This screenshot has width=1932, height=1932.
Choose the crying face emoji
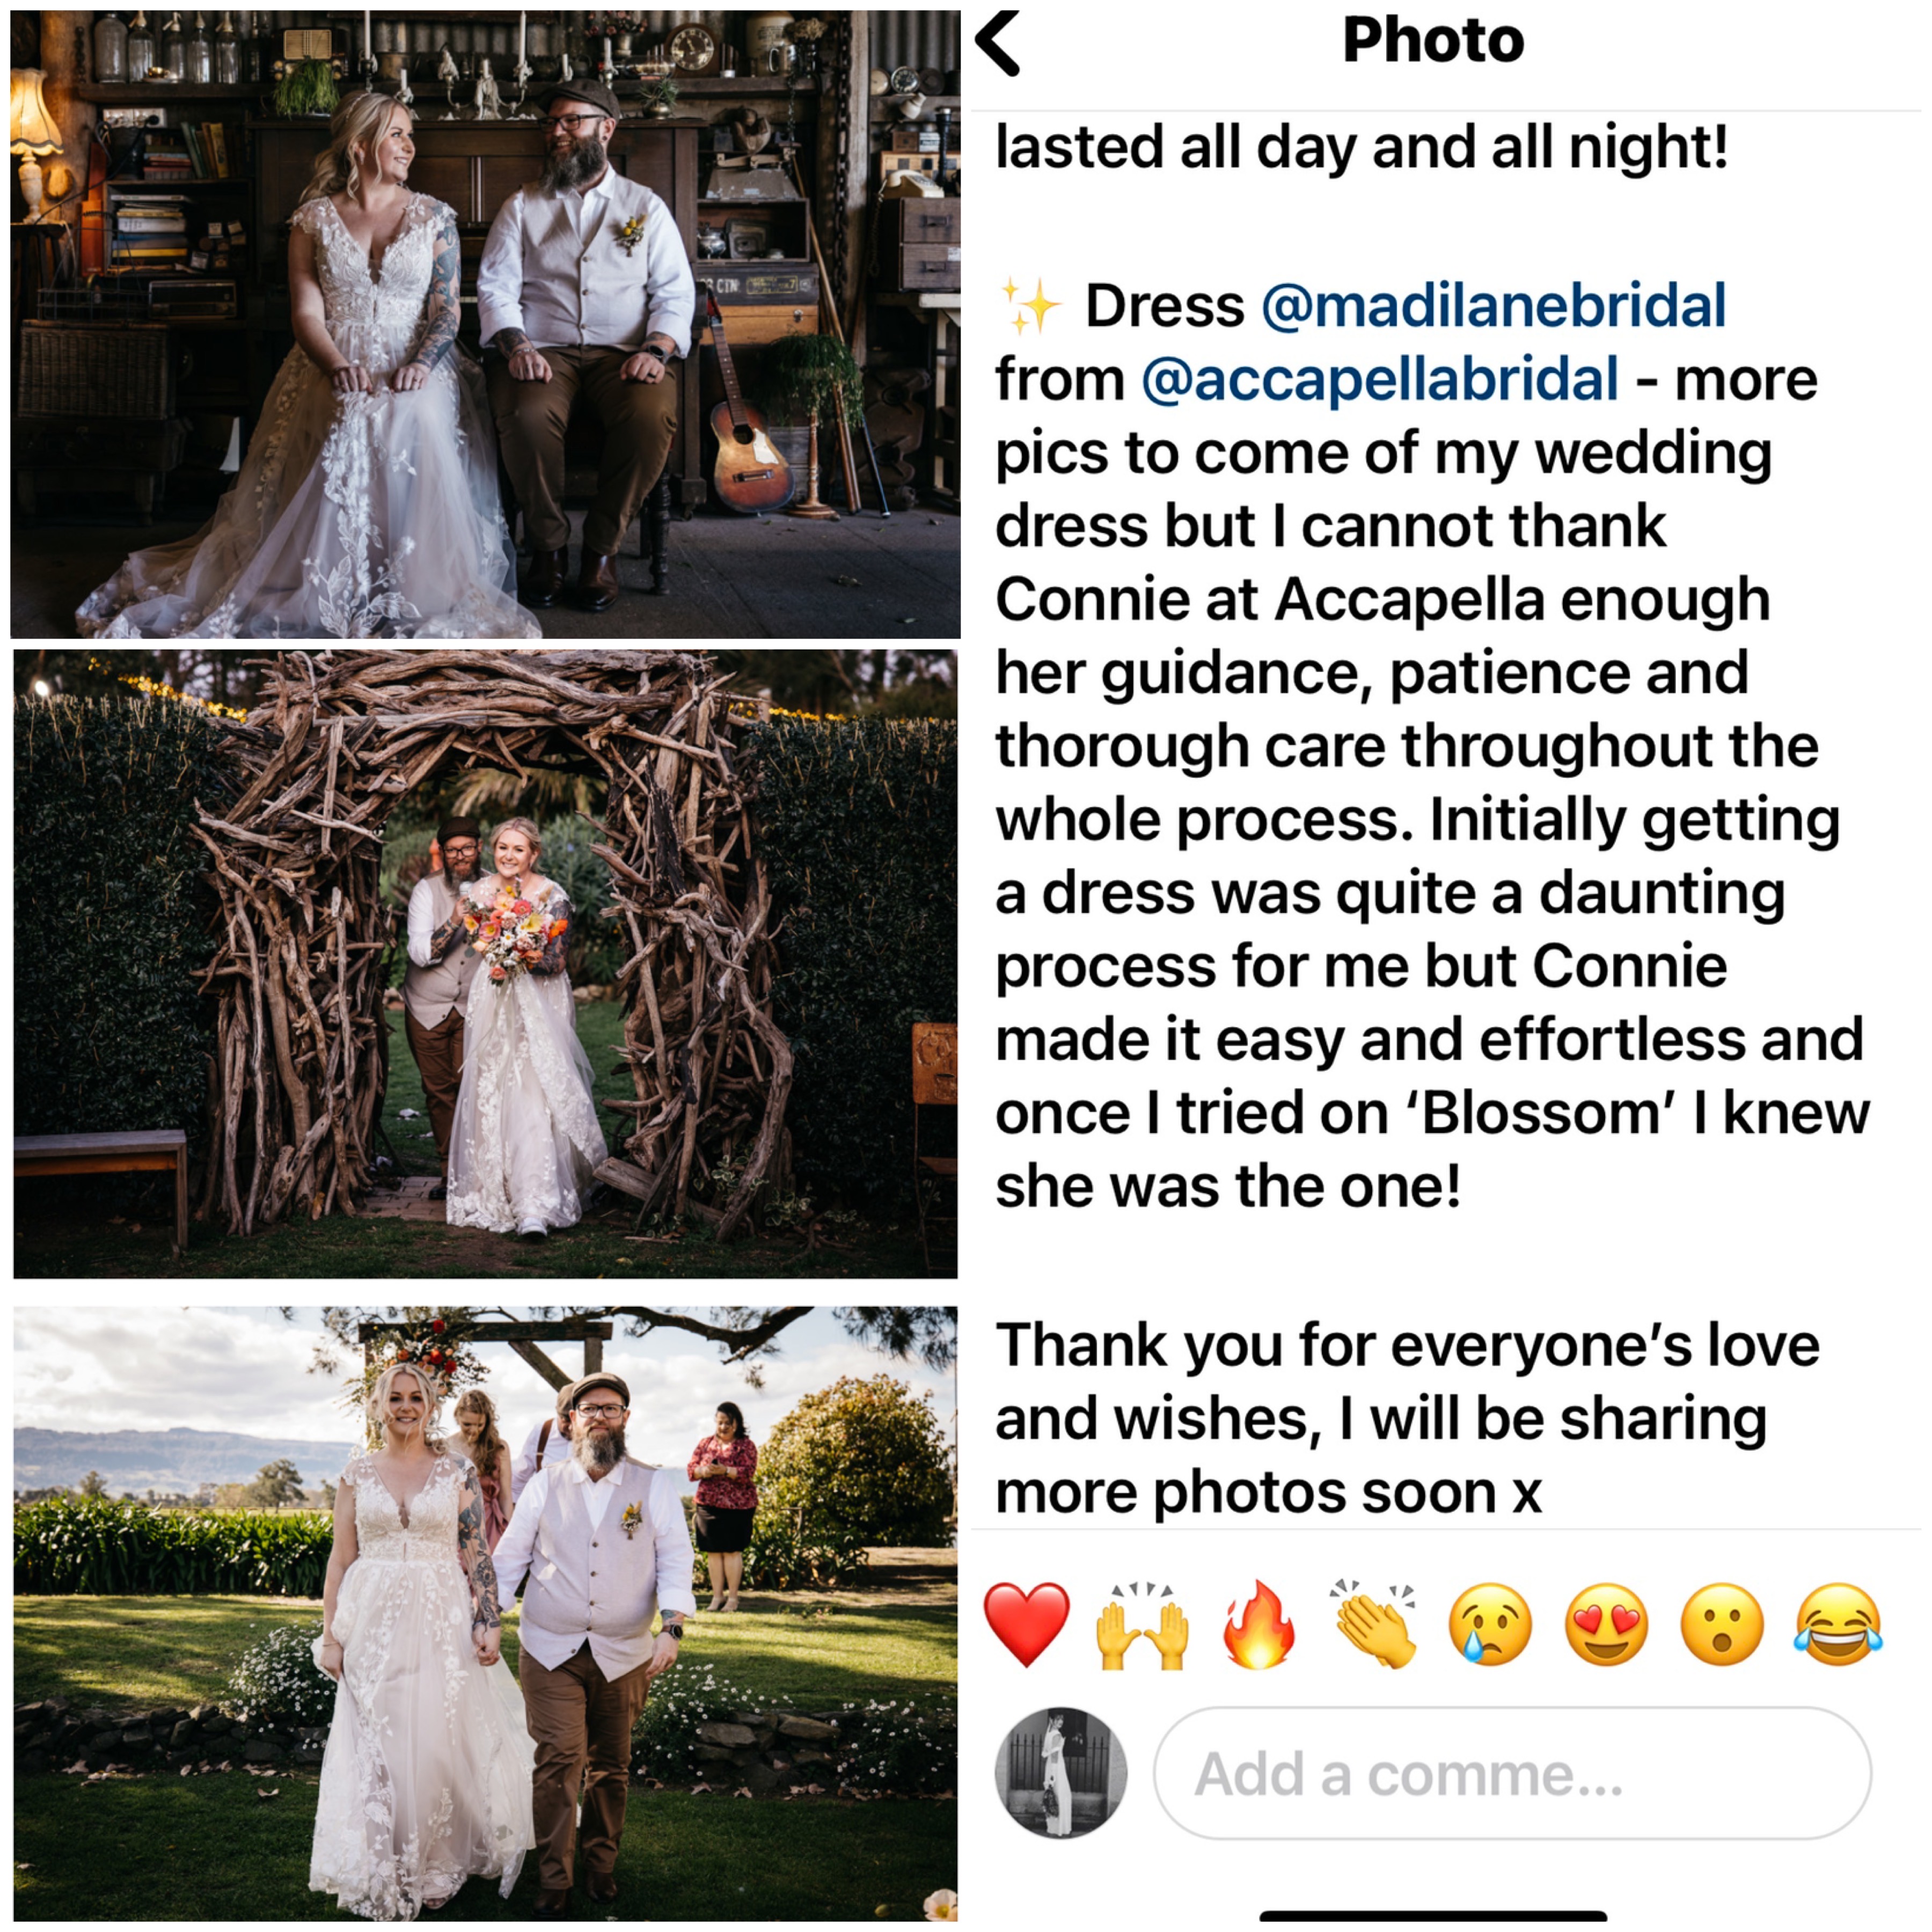[x=1490, y=1624]
